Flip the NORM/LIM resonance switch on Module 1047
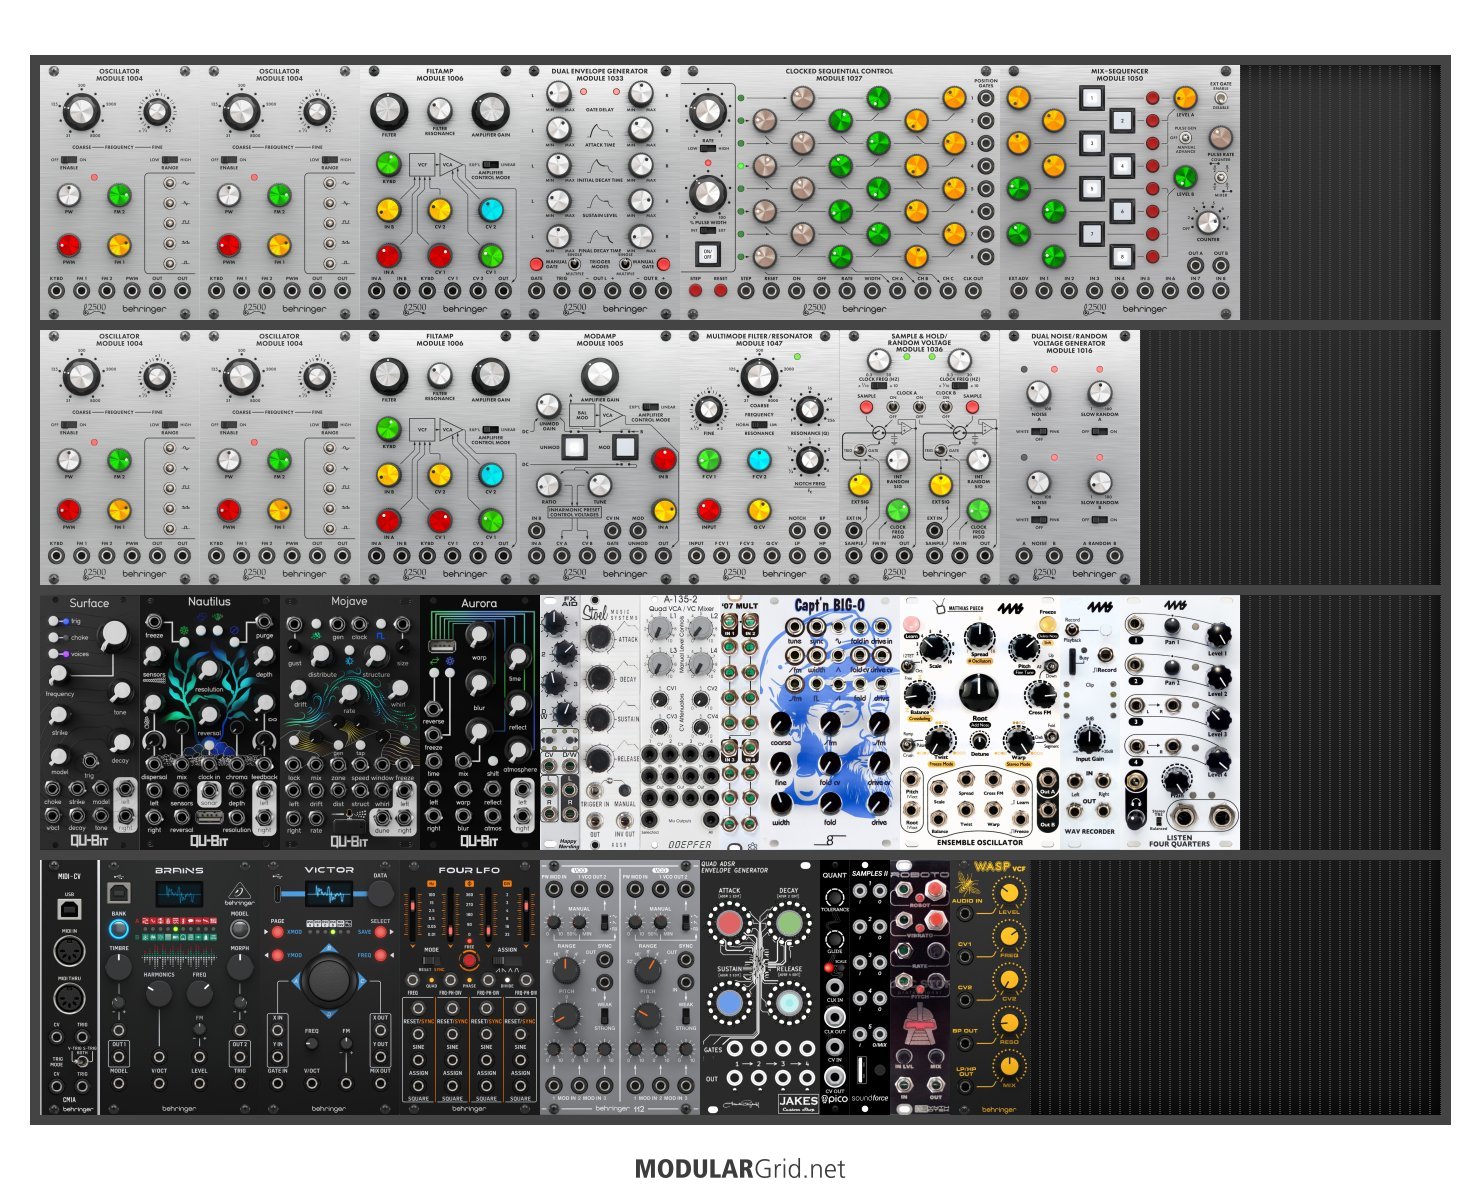Viewport: 1481px width, 1190px height. 759,424
